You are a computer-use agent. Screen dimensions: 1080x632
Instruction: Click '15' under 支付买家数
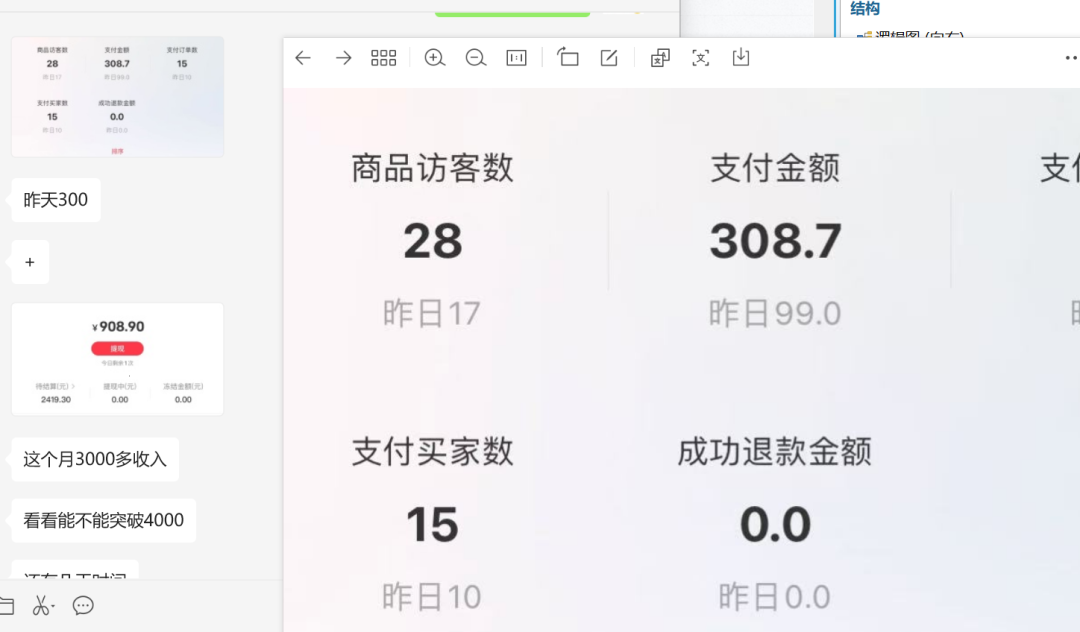click(432, 525)
